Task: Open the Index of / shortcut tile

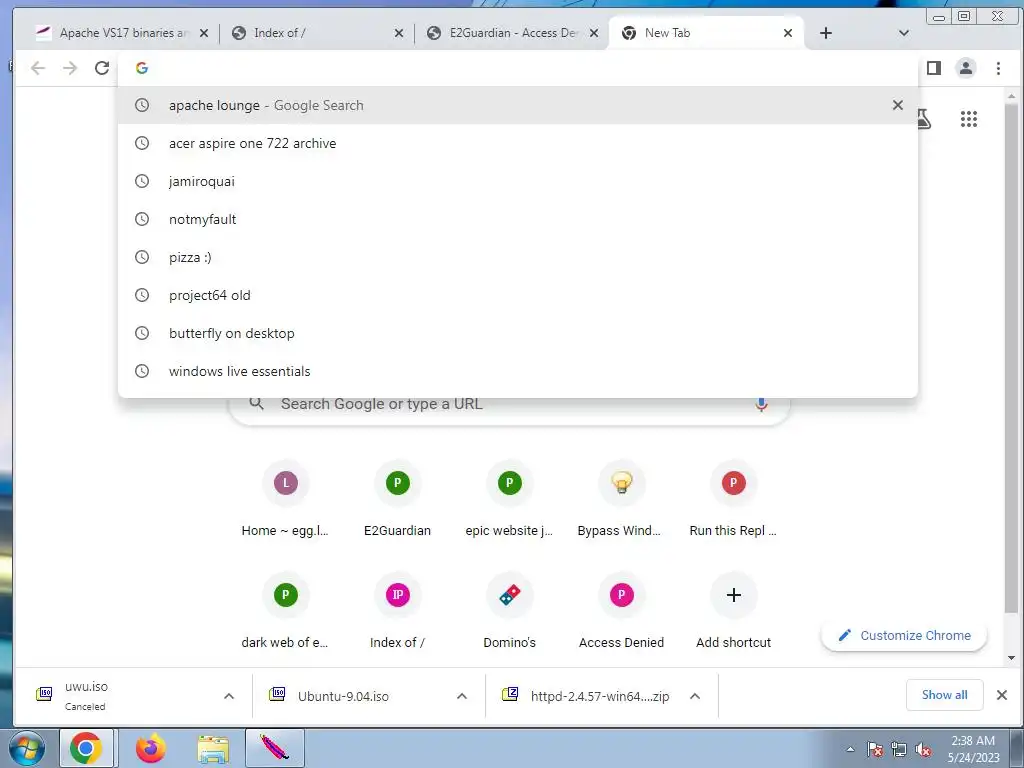Action: 397,610
